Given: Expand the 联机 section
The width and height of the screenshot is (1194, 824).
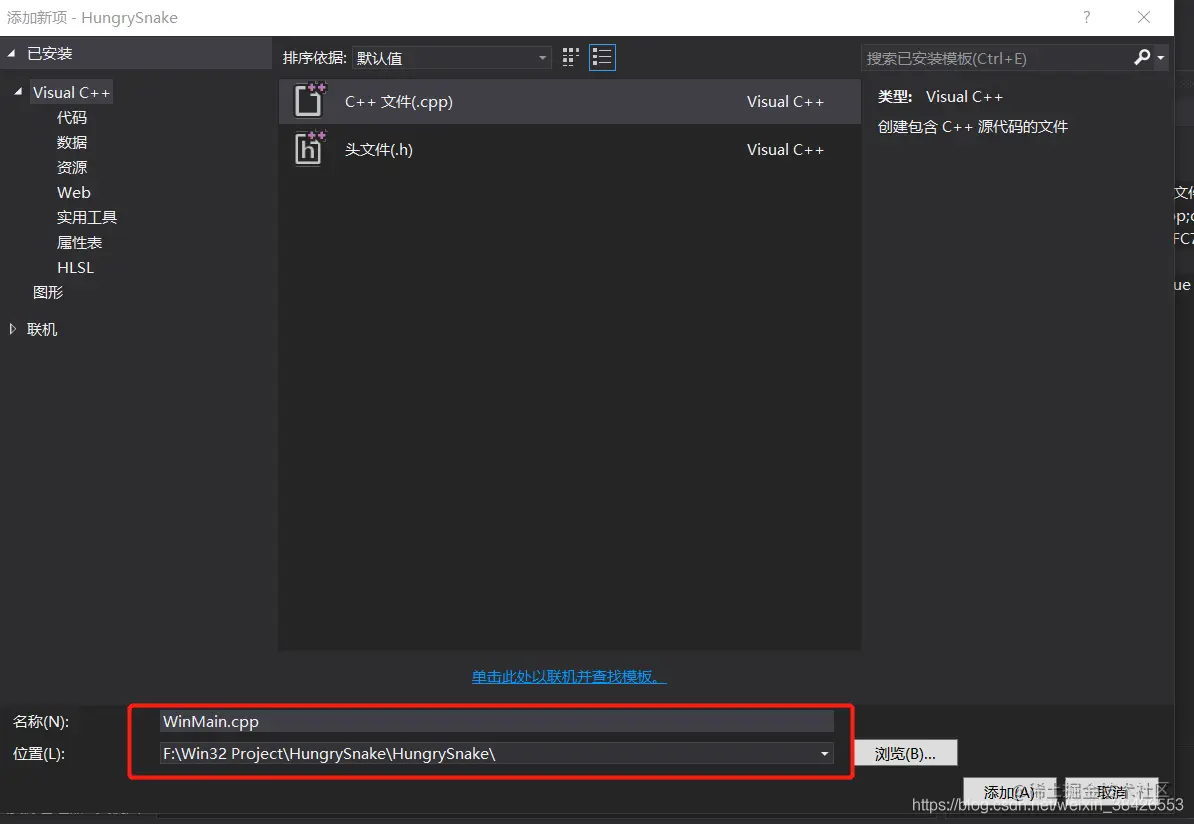Looking at the screenshot, I should point(12,329).
